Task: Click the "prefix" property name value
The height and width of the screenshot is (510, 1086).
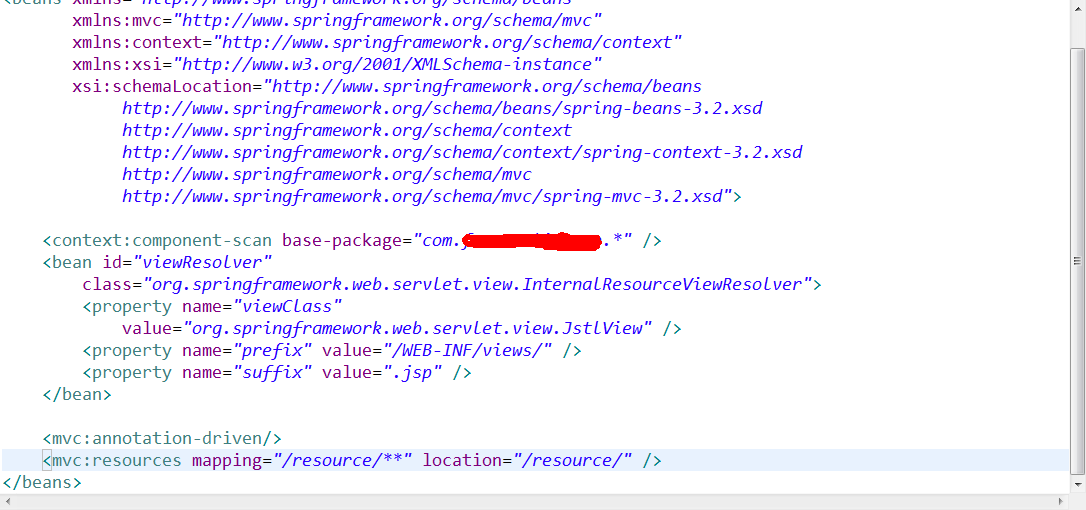Action: click(x=273, y=351)
